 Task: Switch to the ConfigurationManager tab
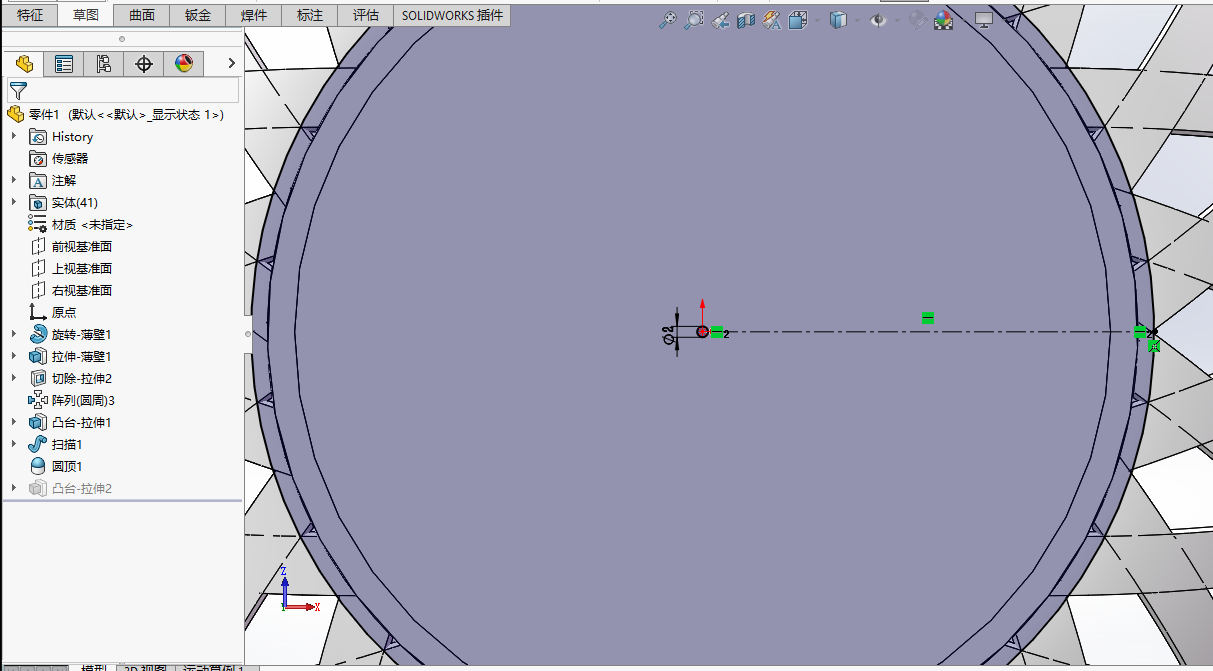click(104, 64)
